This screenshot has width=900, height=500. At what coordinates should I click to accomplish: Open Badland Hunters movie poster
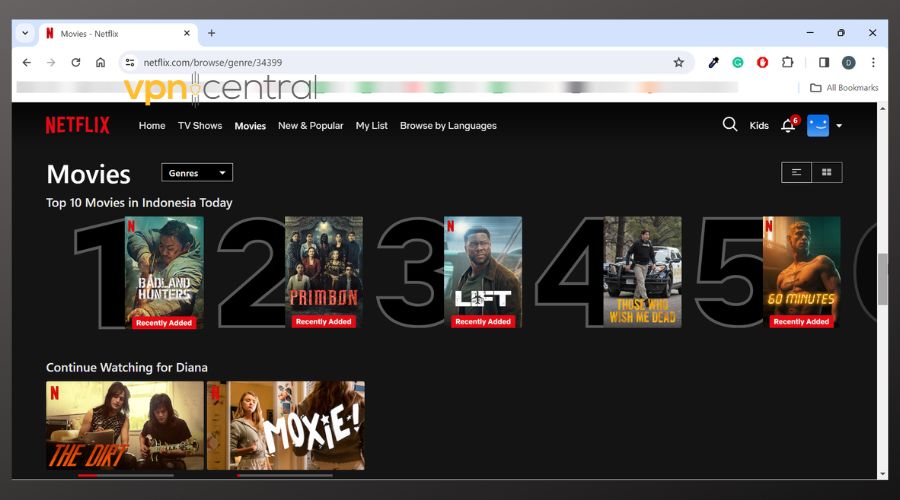click(164, 273)
